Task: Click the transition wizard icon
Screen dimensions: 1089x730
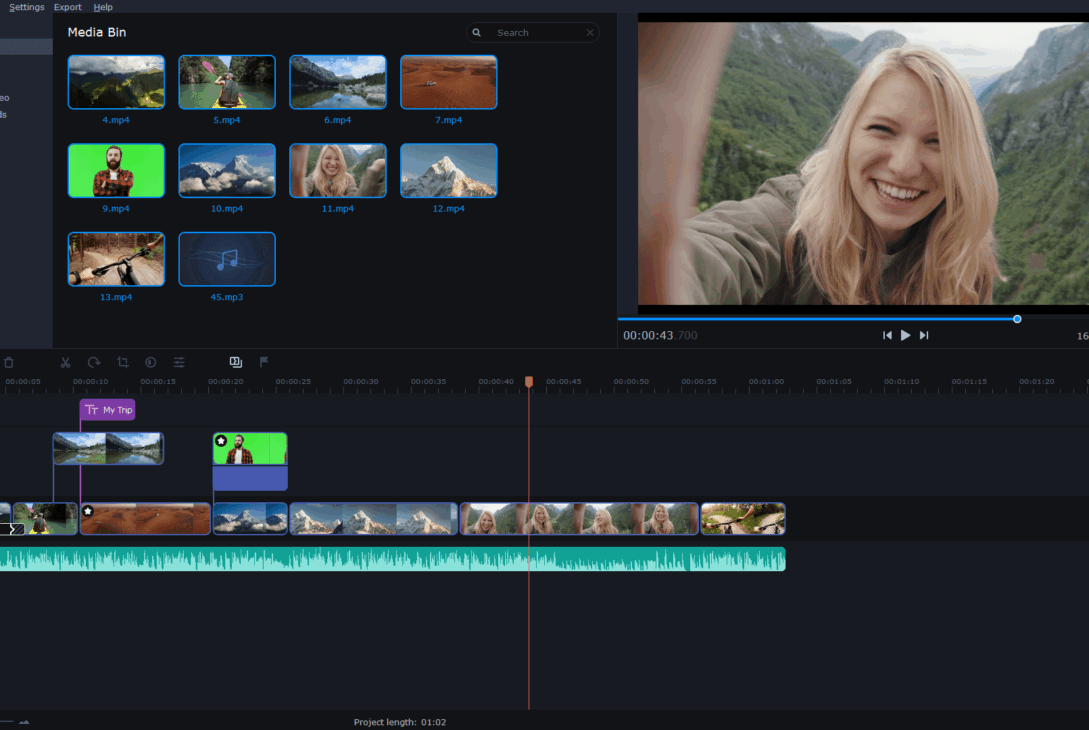Action: click(x=235, y=362)
